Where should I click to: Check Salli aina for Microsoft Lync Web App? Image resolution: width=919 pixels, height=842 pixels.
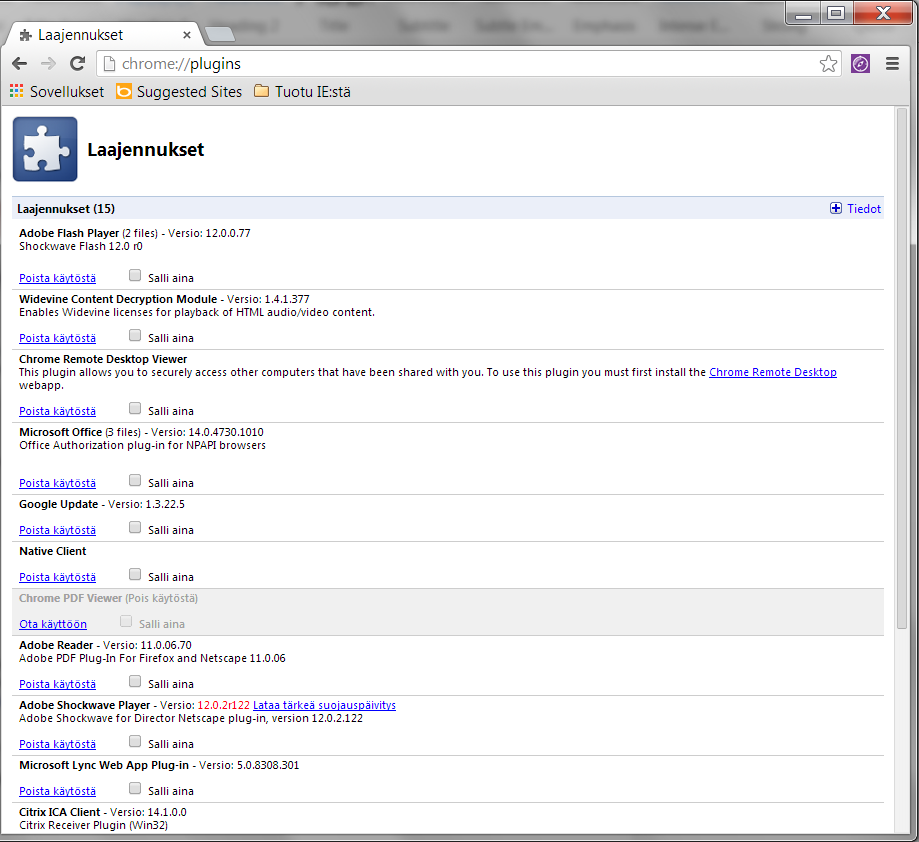(x=135, y=788)
